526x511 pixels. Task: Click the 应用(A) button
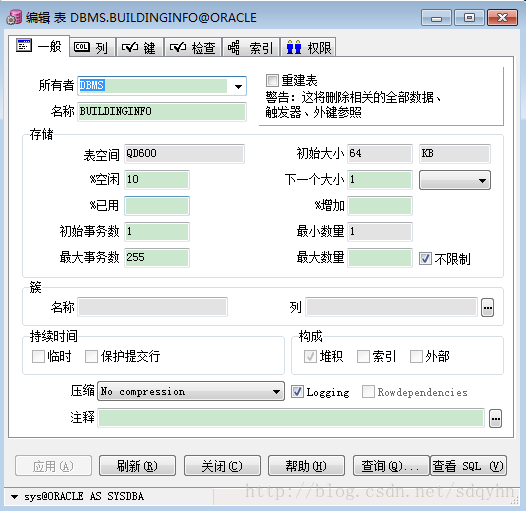[x=53, y=466]
